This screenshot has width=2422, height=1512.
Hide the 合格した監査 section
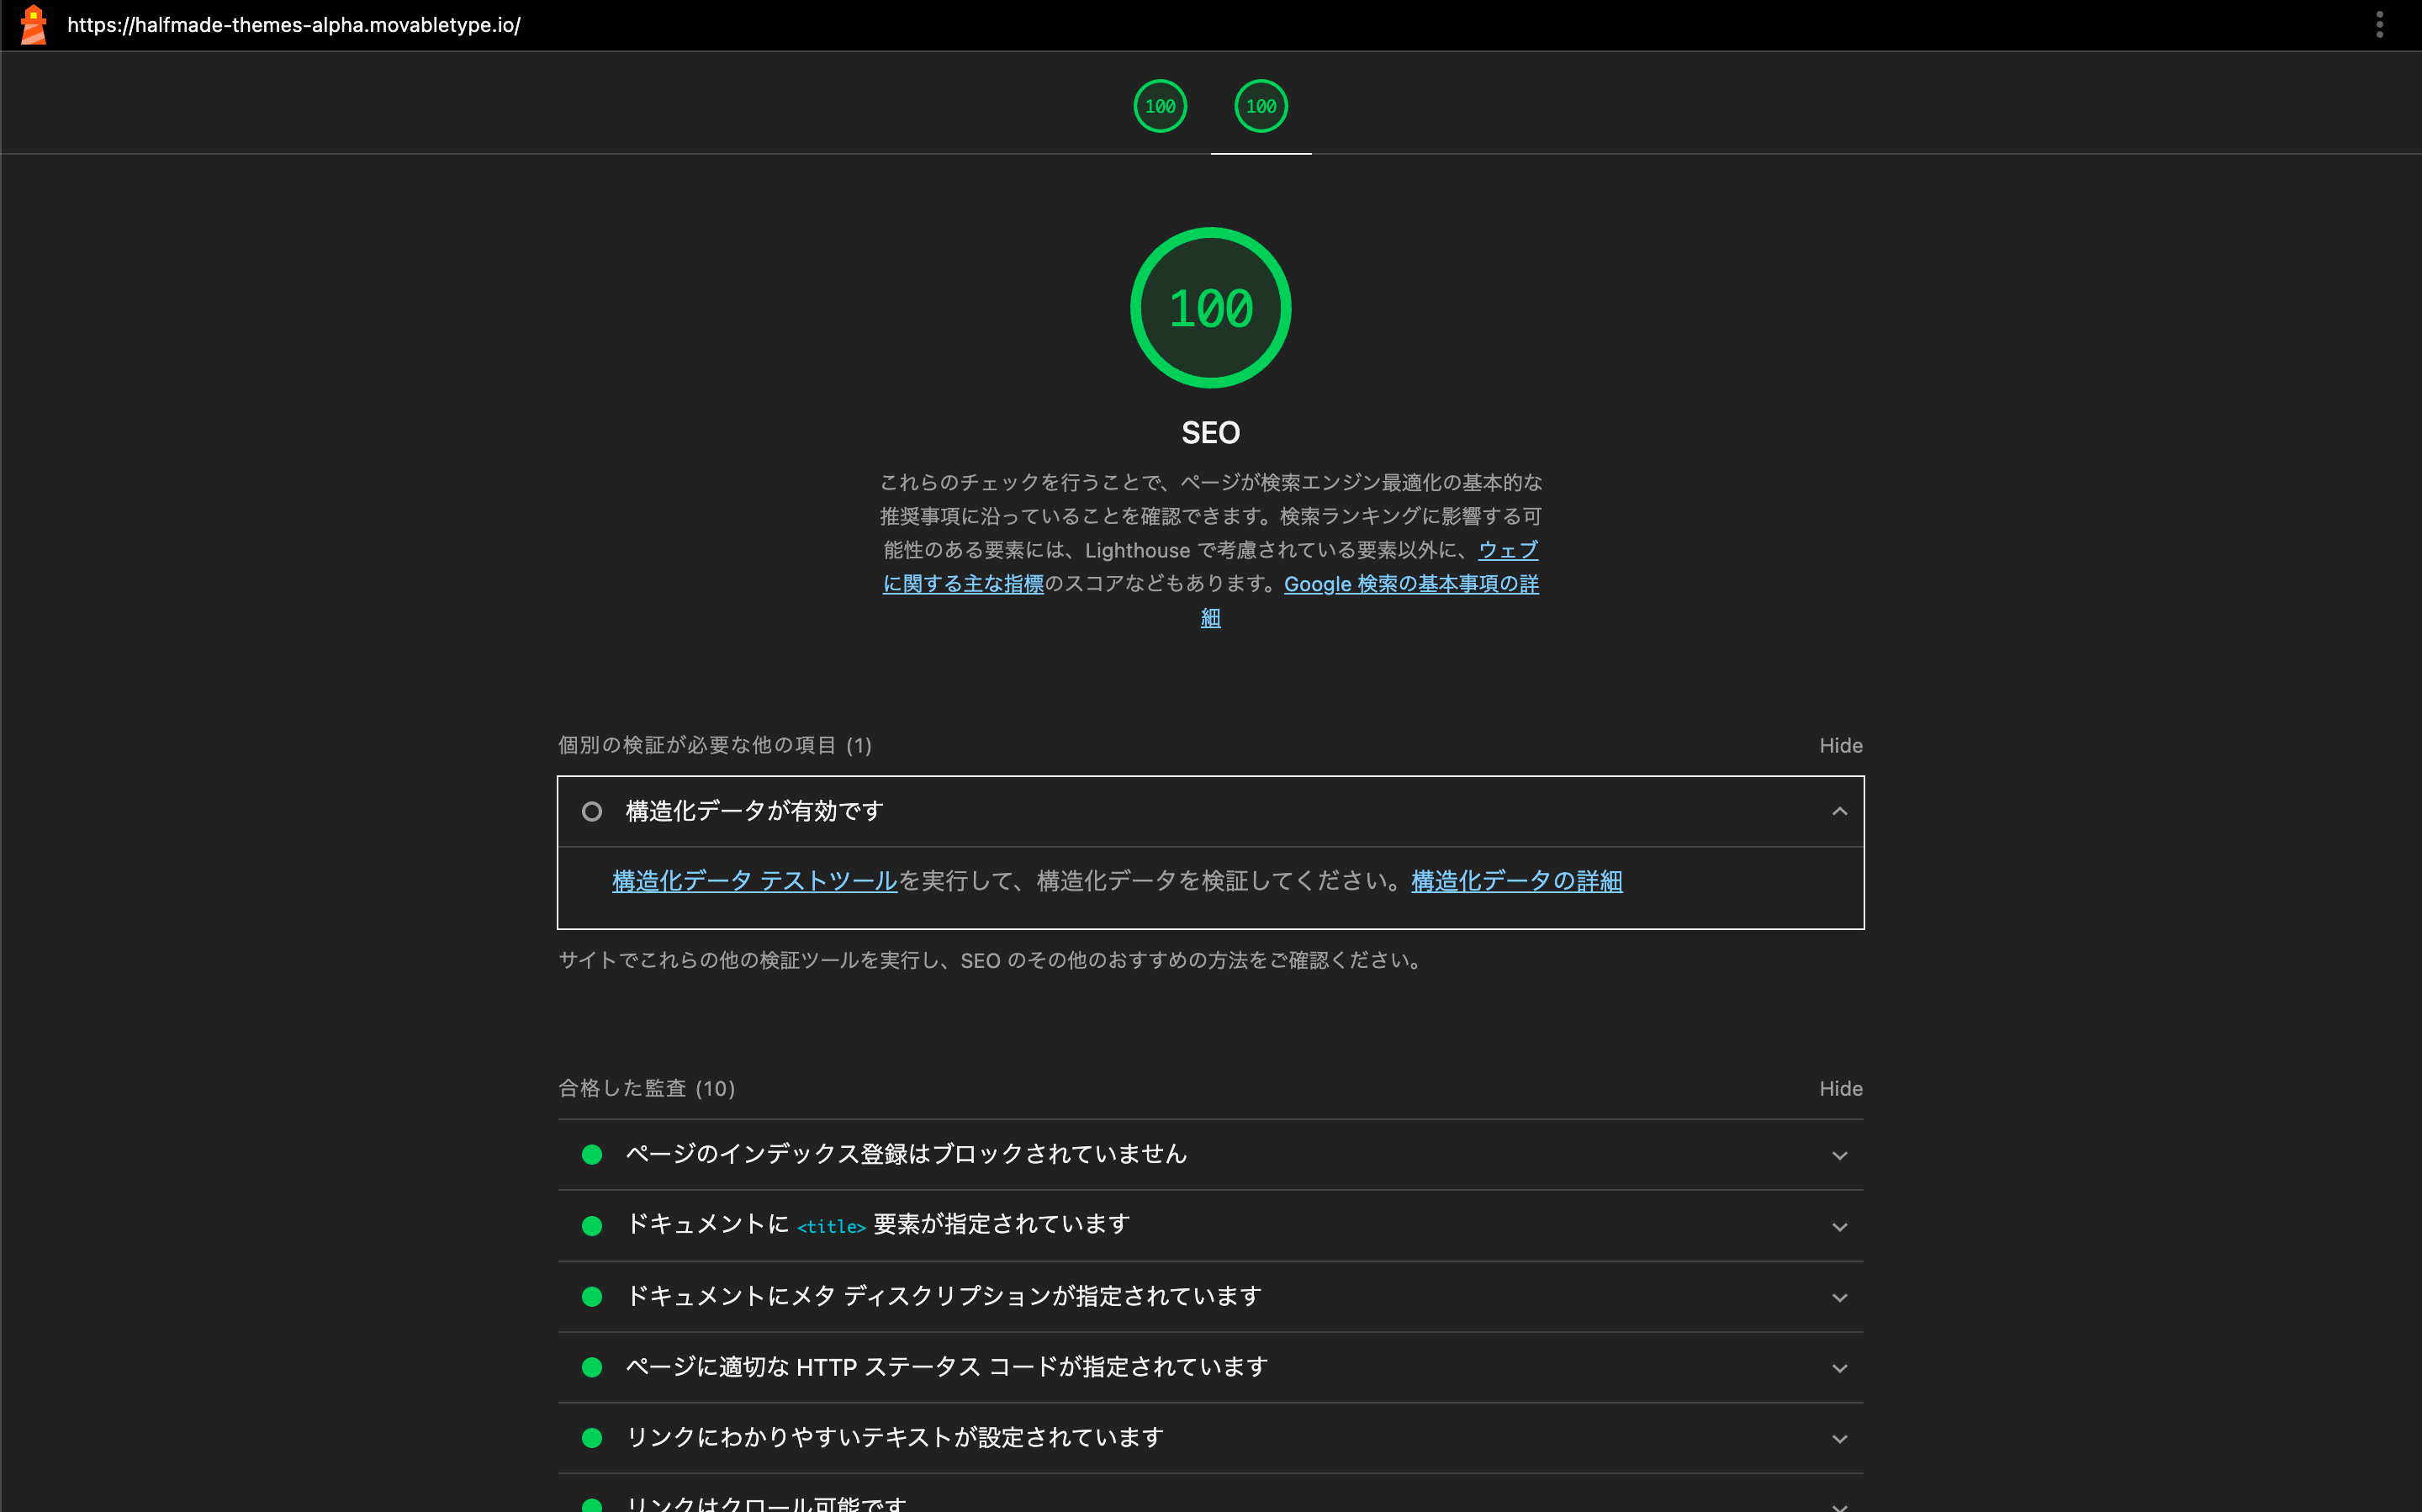point(1840,1088)
